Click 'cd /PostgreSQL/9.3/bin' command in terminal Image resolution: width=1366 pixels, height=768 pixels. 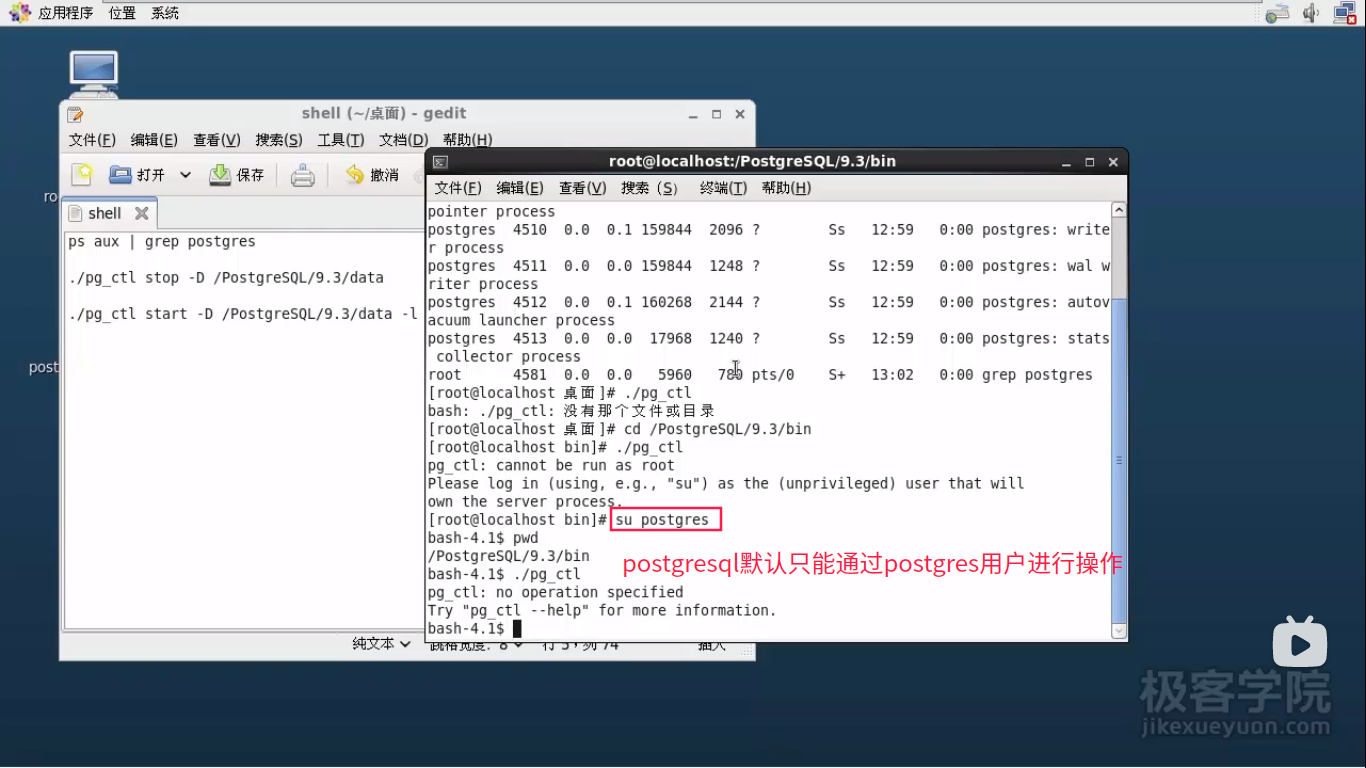tap(717, 429)
